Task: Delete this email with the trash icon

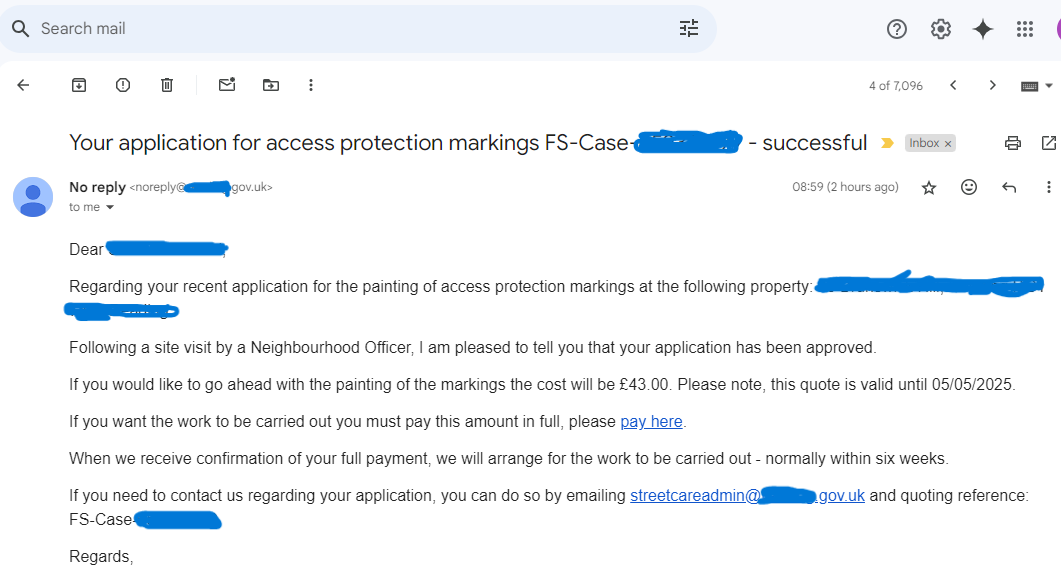Action: coord(166,85)
